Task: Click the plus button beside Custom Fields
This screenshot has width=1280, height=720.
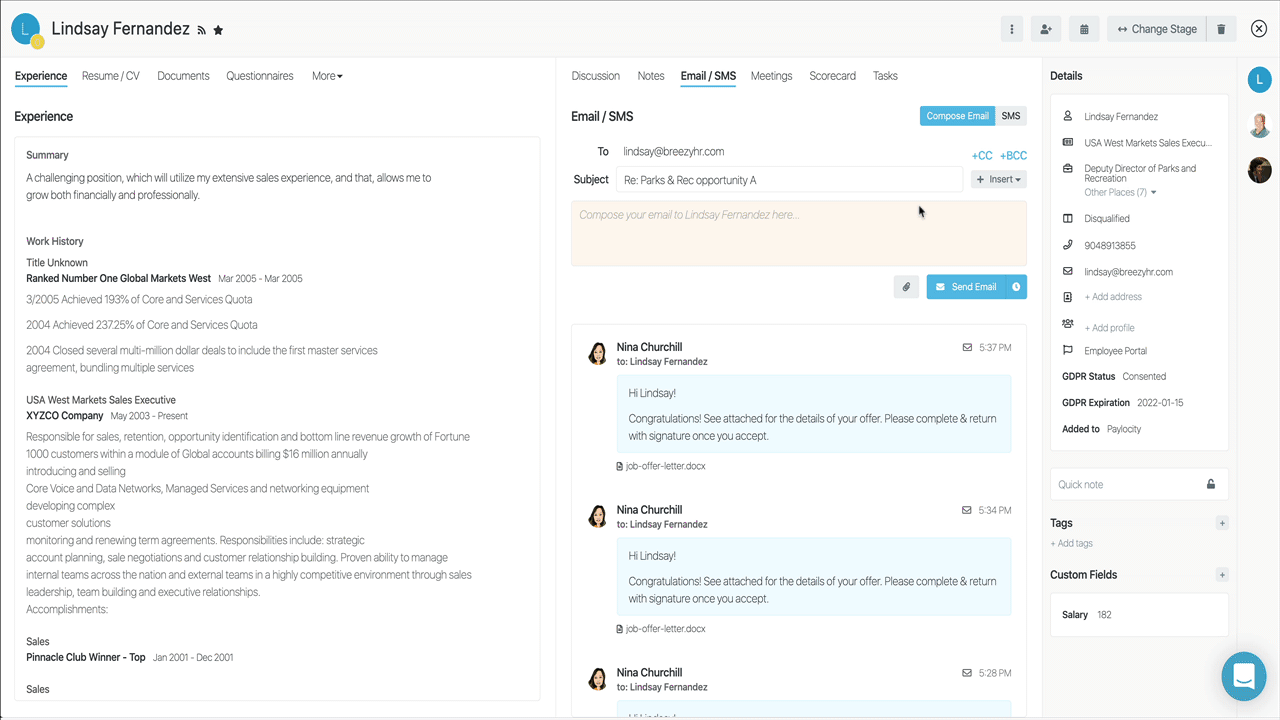Action: [1222, 575]
